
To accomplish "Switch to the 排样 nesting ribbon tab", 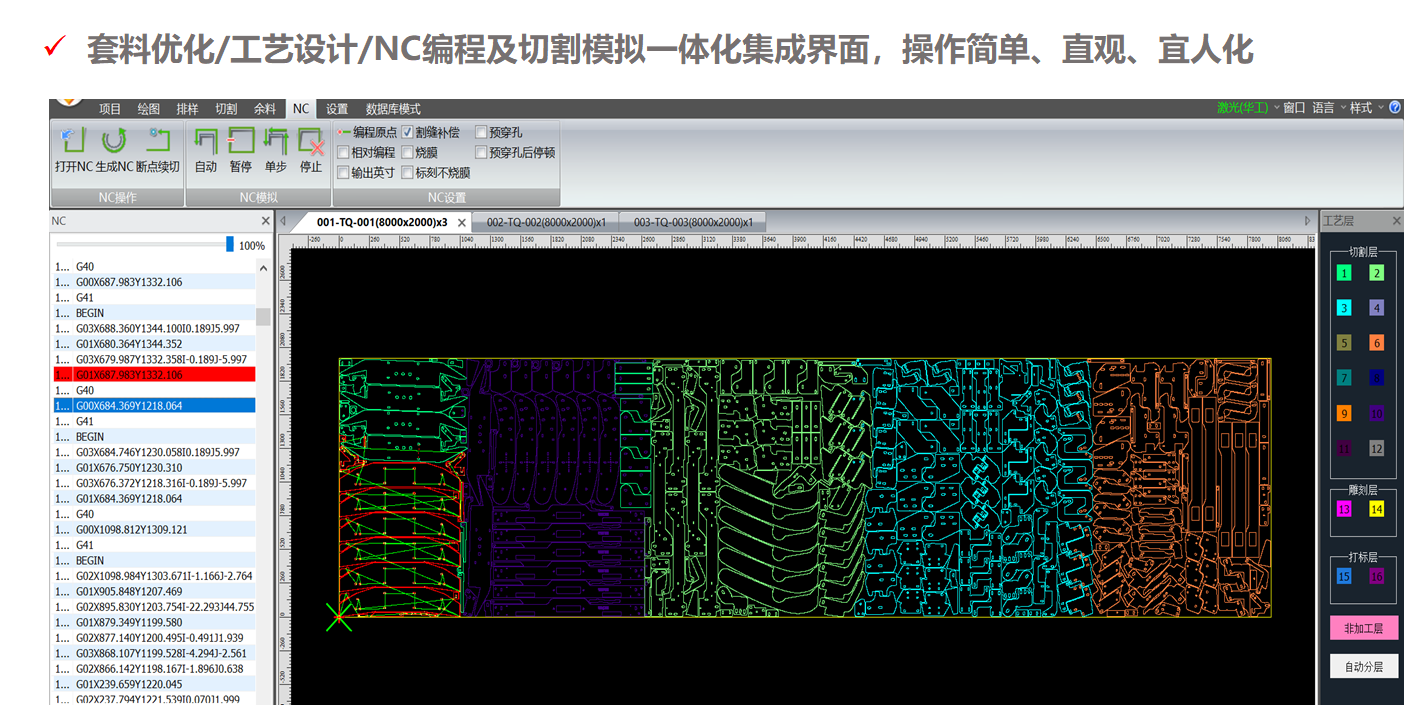I will pos(187,109).
